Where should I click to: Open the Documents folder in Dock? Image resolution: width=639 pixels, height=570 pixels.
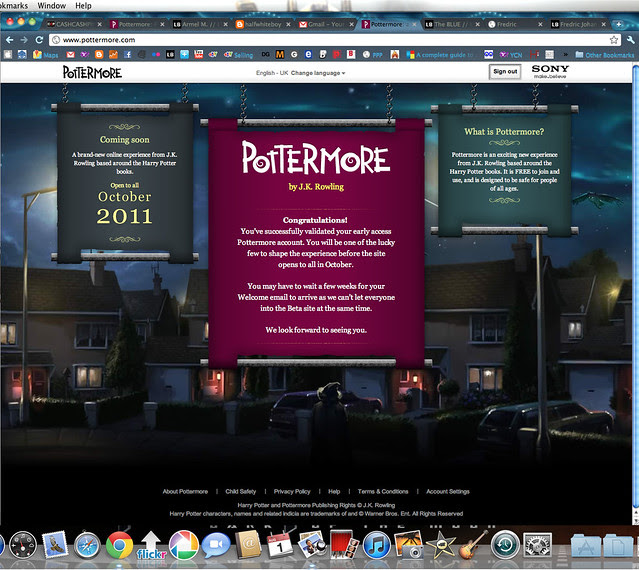pos(619,546)
